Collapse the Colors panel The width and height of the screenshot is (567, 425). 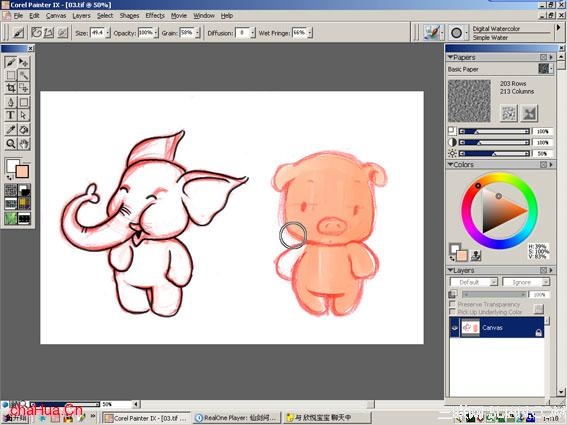pyautogui.click(x=451, y=165)
